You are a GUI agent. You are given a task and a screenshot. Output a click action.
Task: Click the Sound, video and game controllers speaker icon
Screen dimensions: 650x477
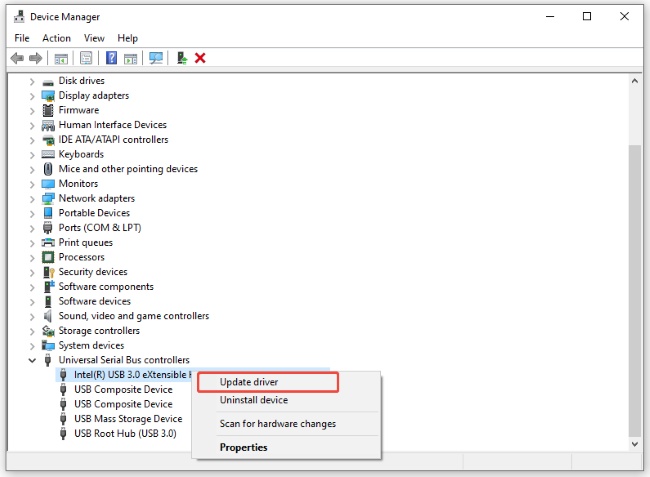[48, 316]
